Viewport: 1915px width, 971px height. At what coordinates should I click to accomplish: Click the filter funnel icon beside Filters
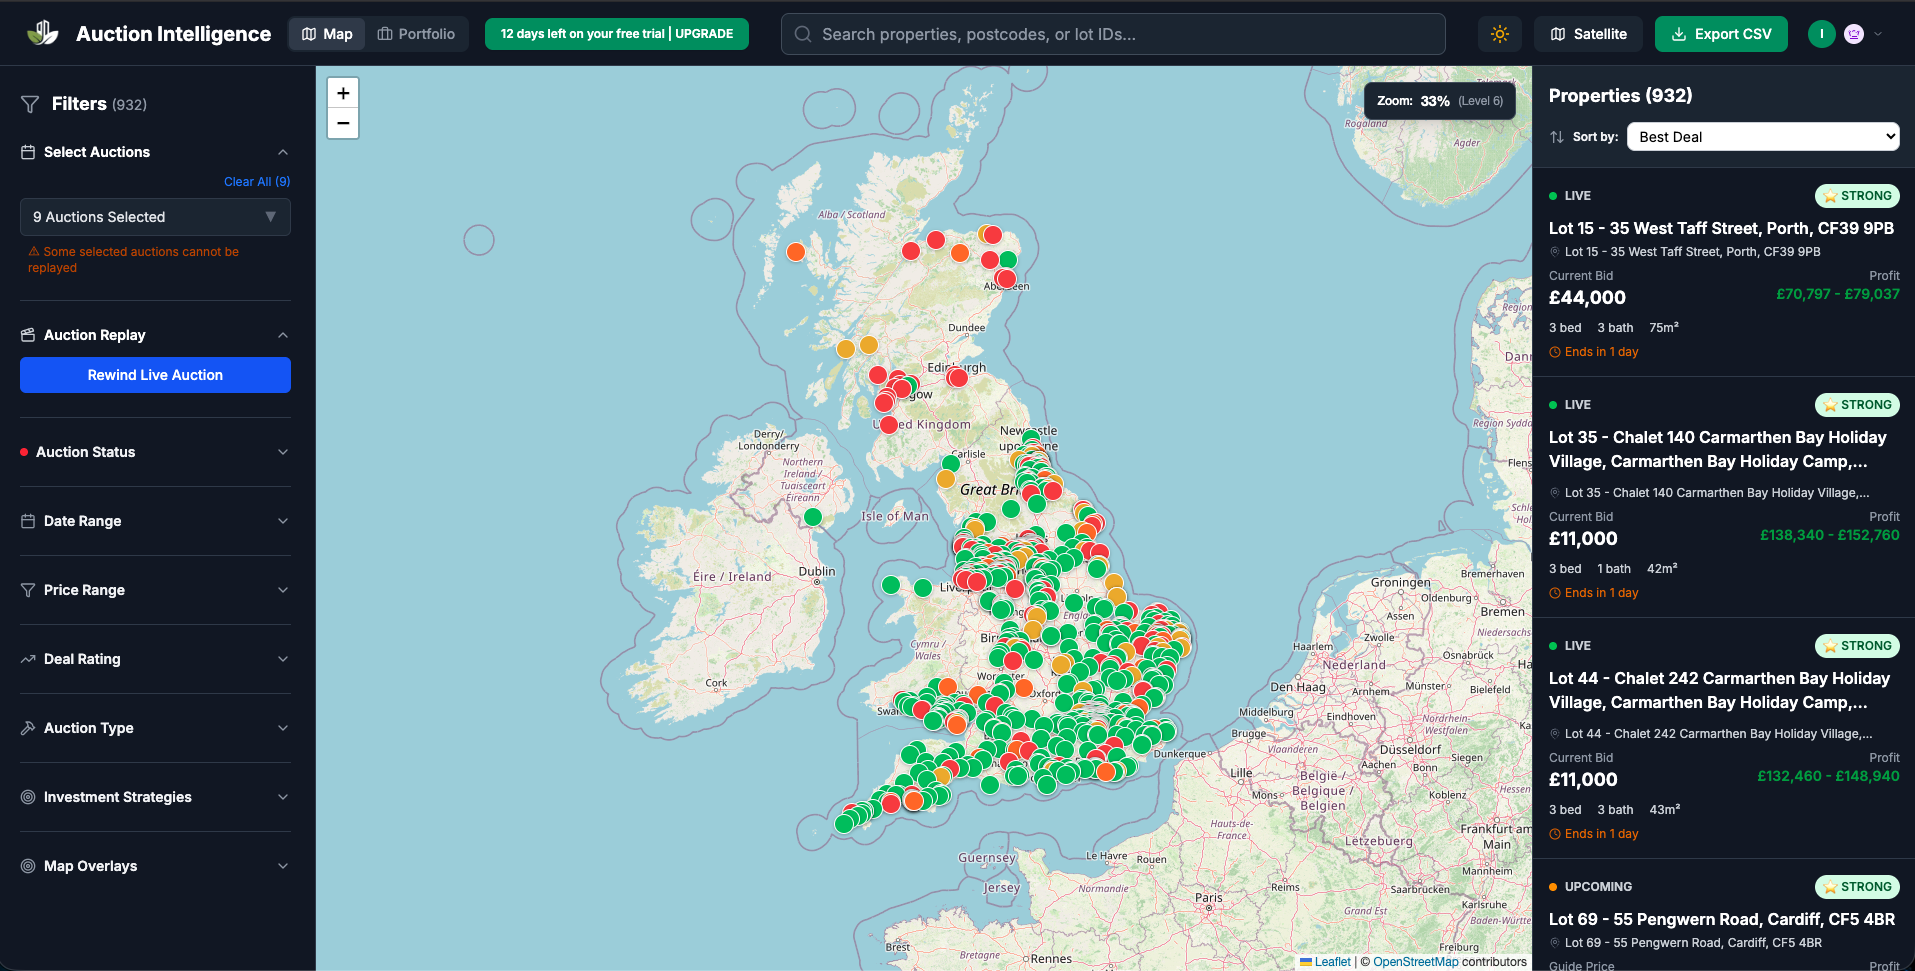click(x=28, y=103)
